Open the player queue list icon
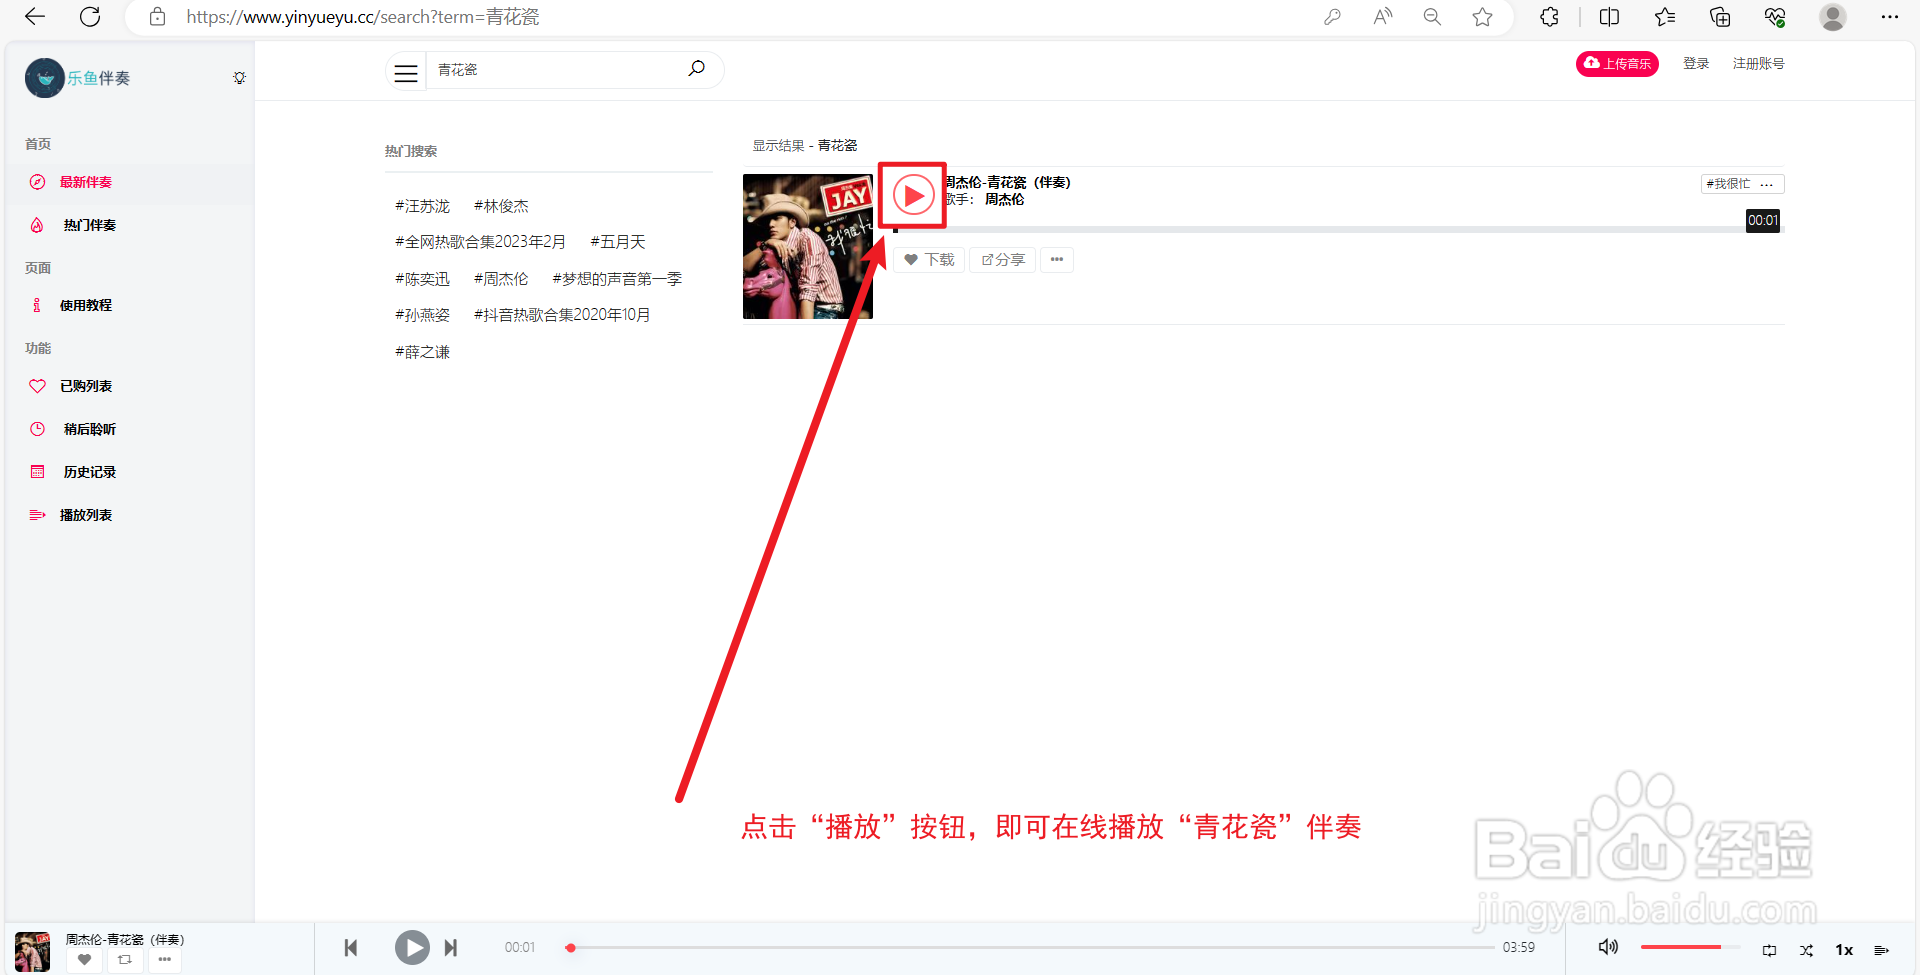The image size is (1920, 975). pyautogui.click(x=1881, y=950)
